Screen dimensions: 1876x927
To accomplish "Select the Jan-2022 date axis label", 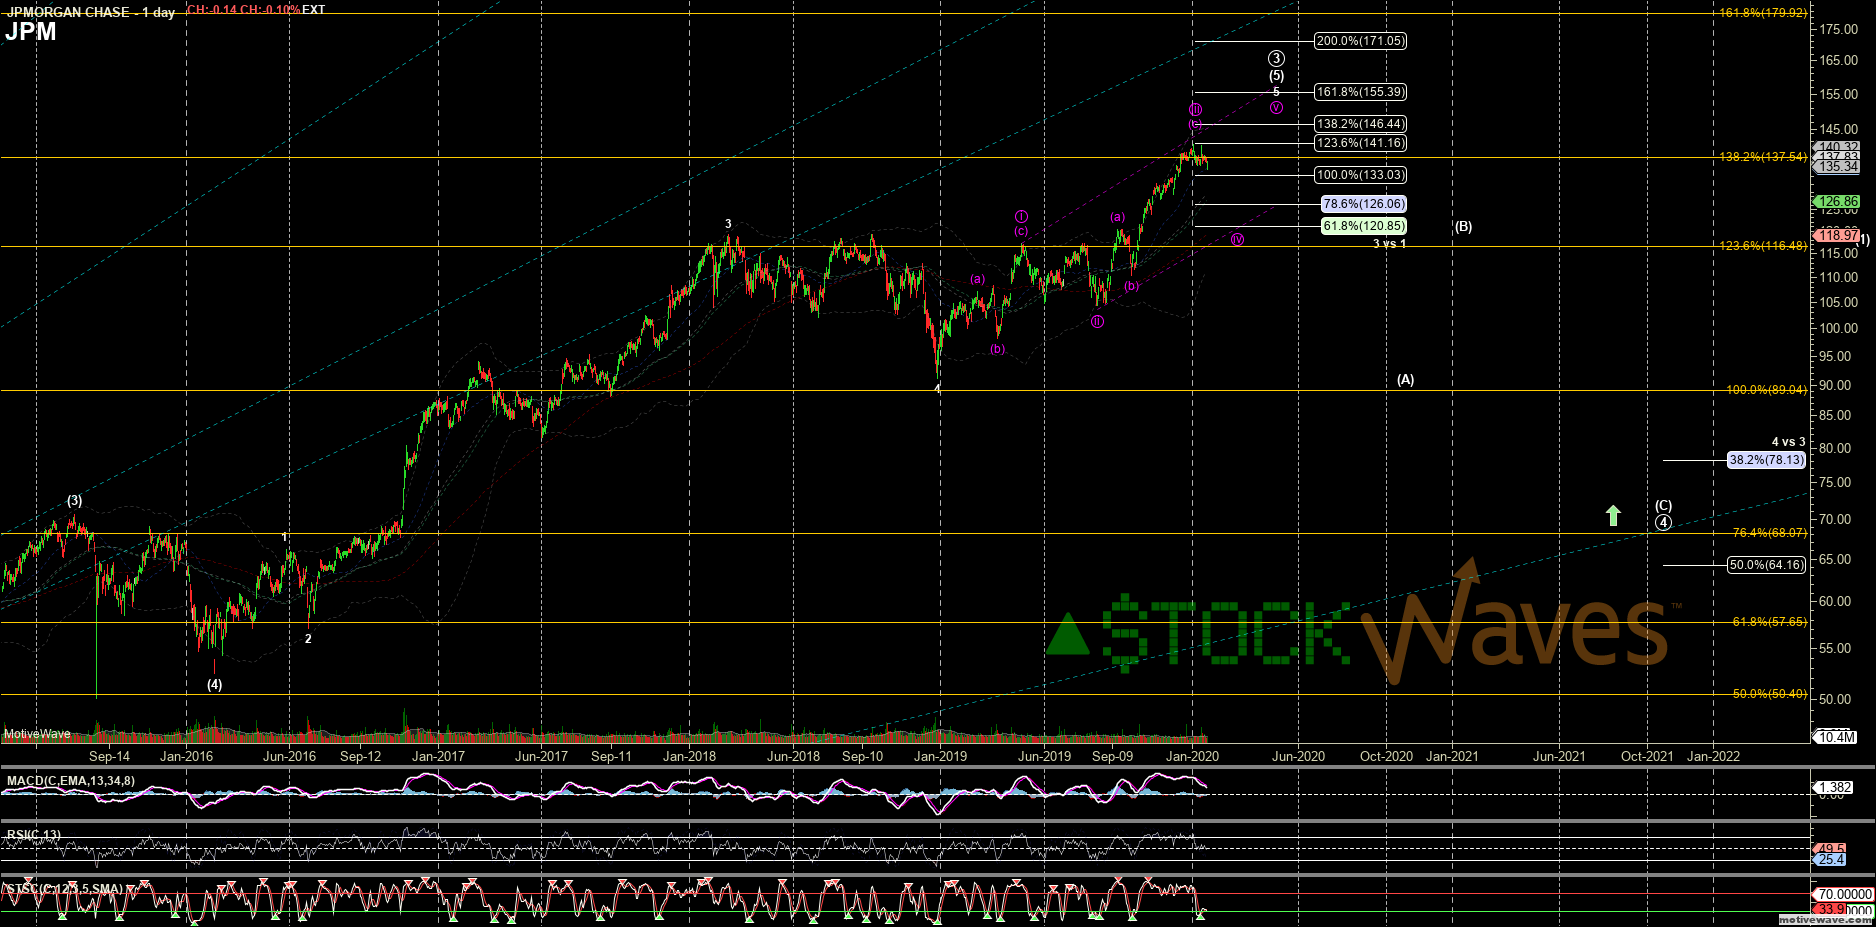I will click(x=1713, y=756).
